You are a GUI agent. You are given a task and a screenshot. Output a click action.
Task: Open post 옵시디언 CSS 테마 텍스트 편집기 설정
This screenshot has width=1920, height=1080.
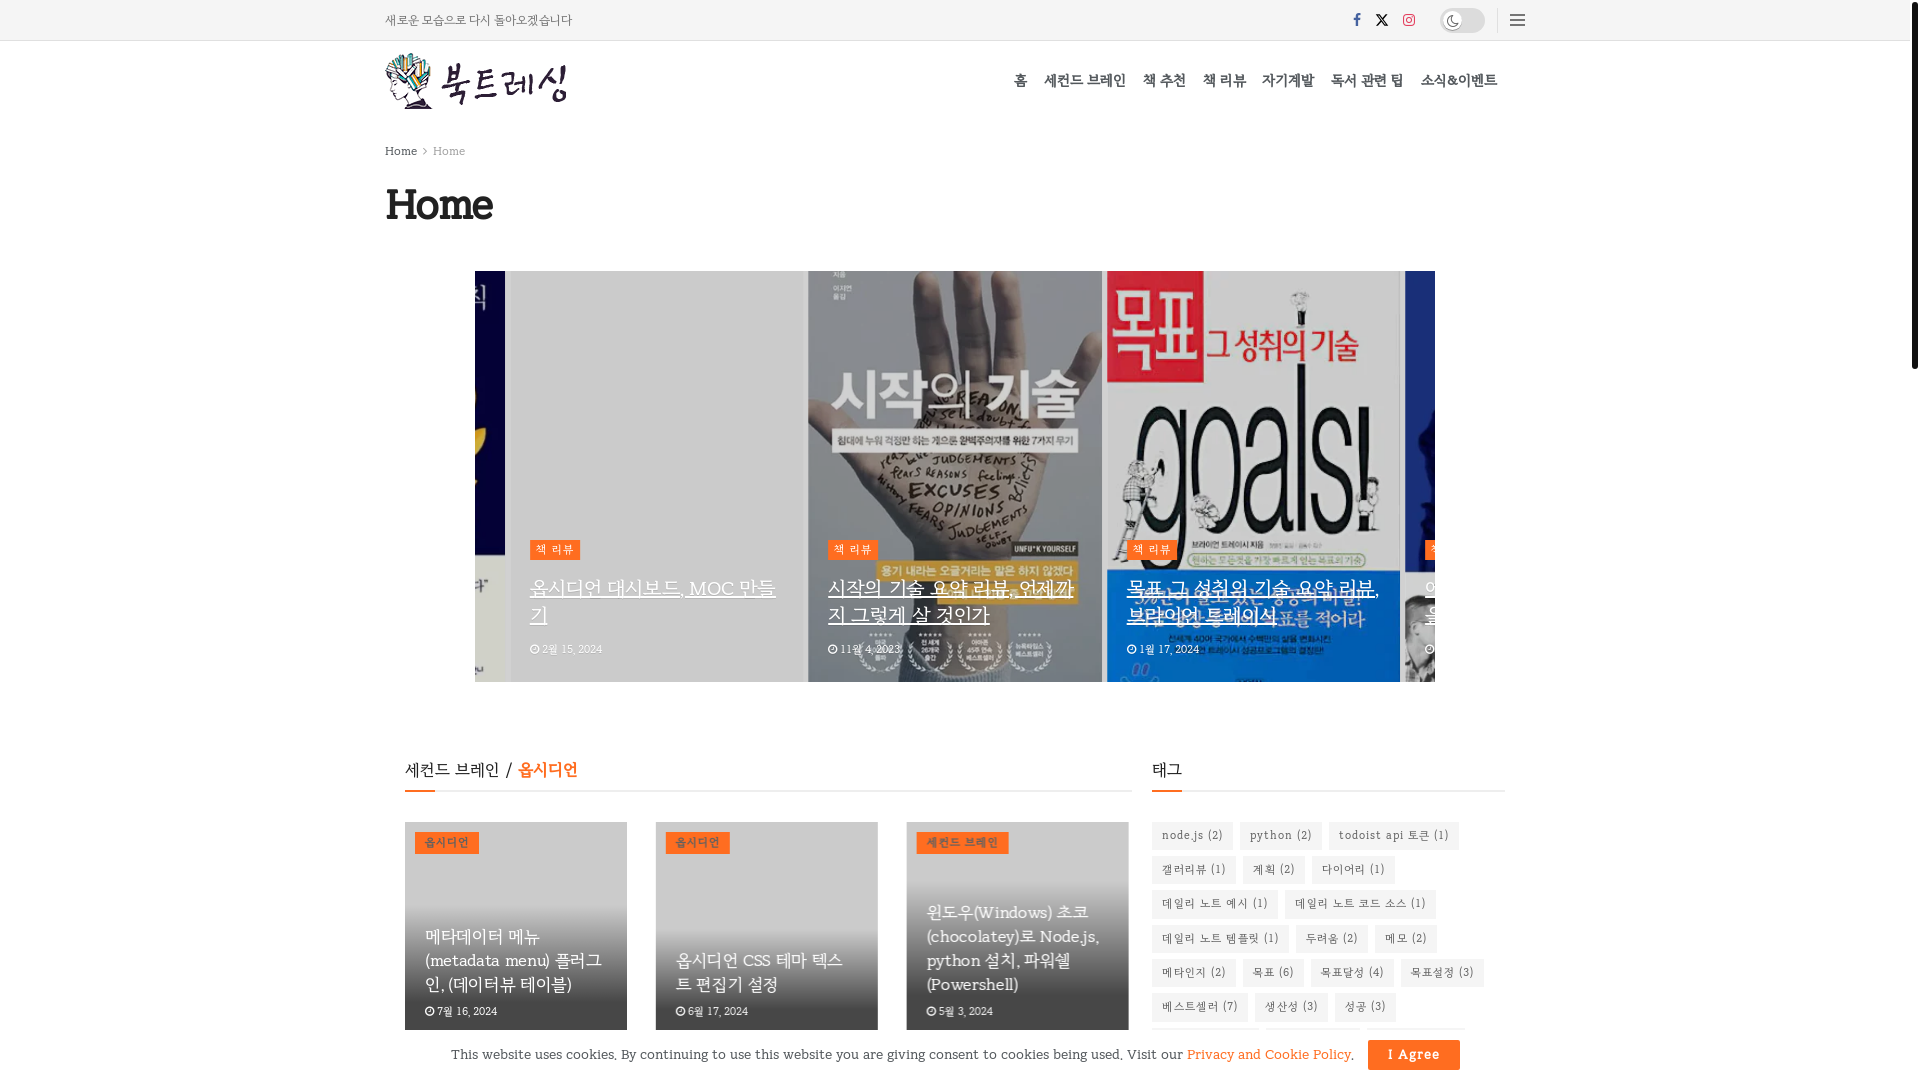point(759,973)
